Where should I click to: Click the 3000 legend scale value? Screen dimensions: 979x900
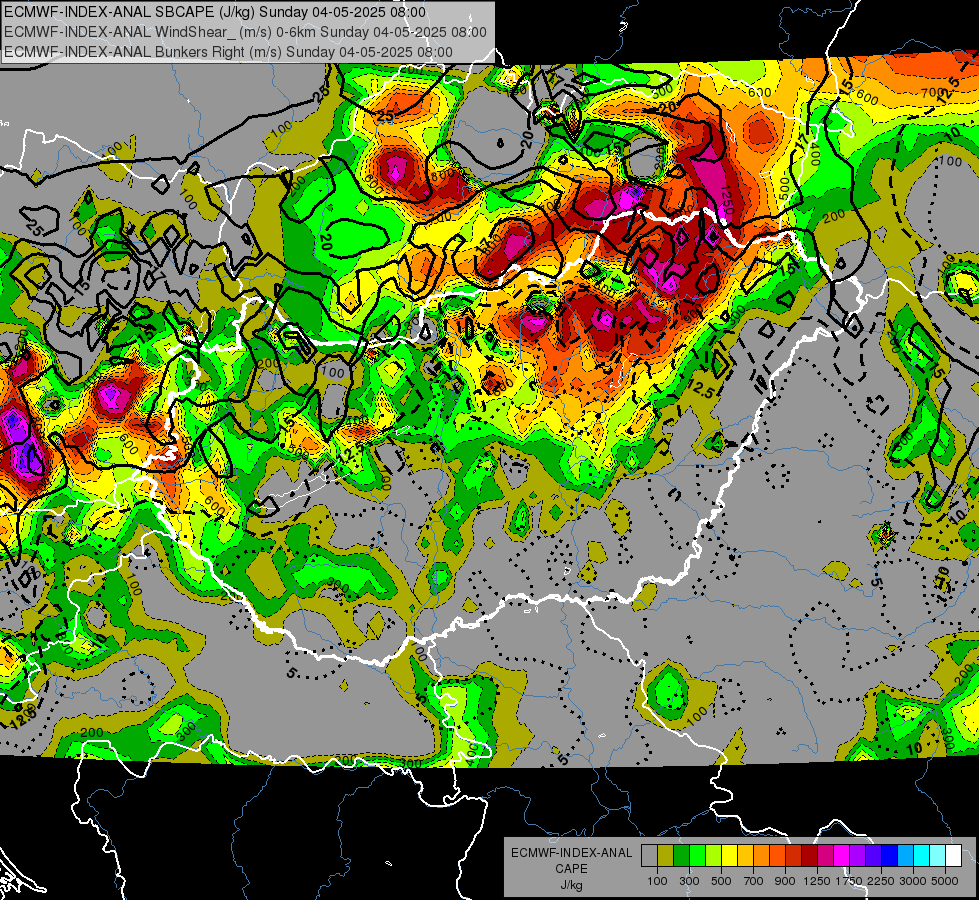pos(913,881)
